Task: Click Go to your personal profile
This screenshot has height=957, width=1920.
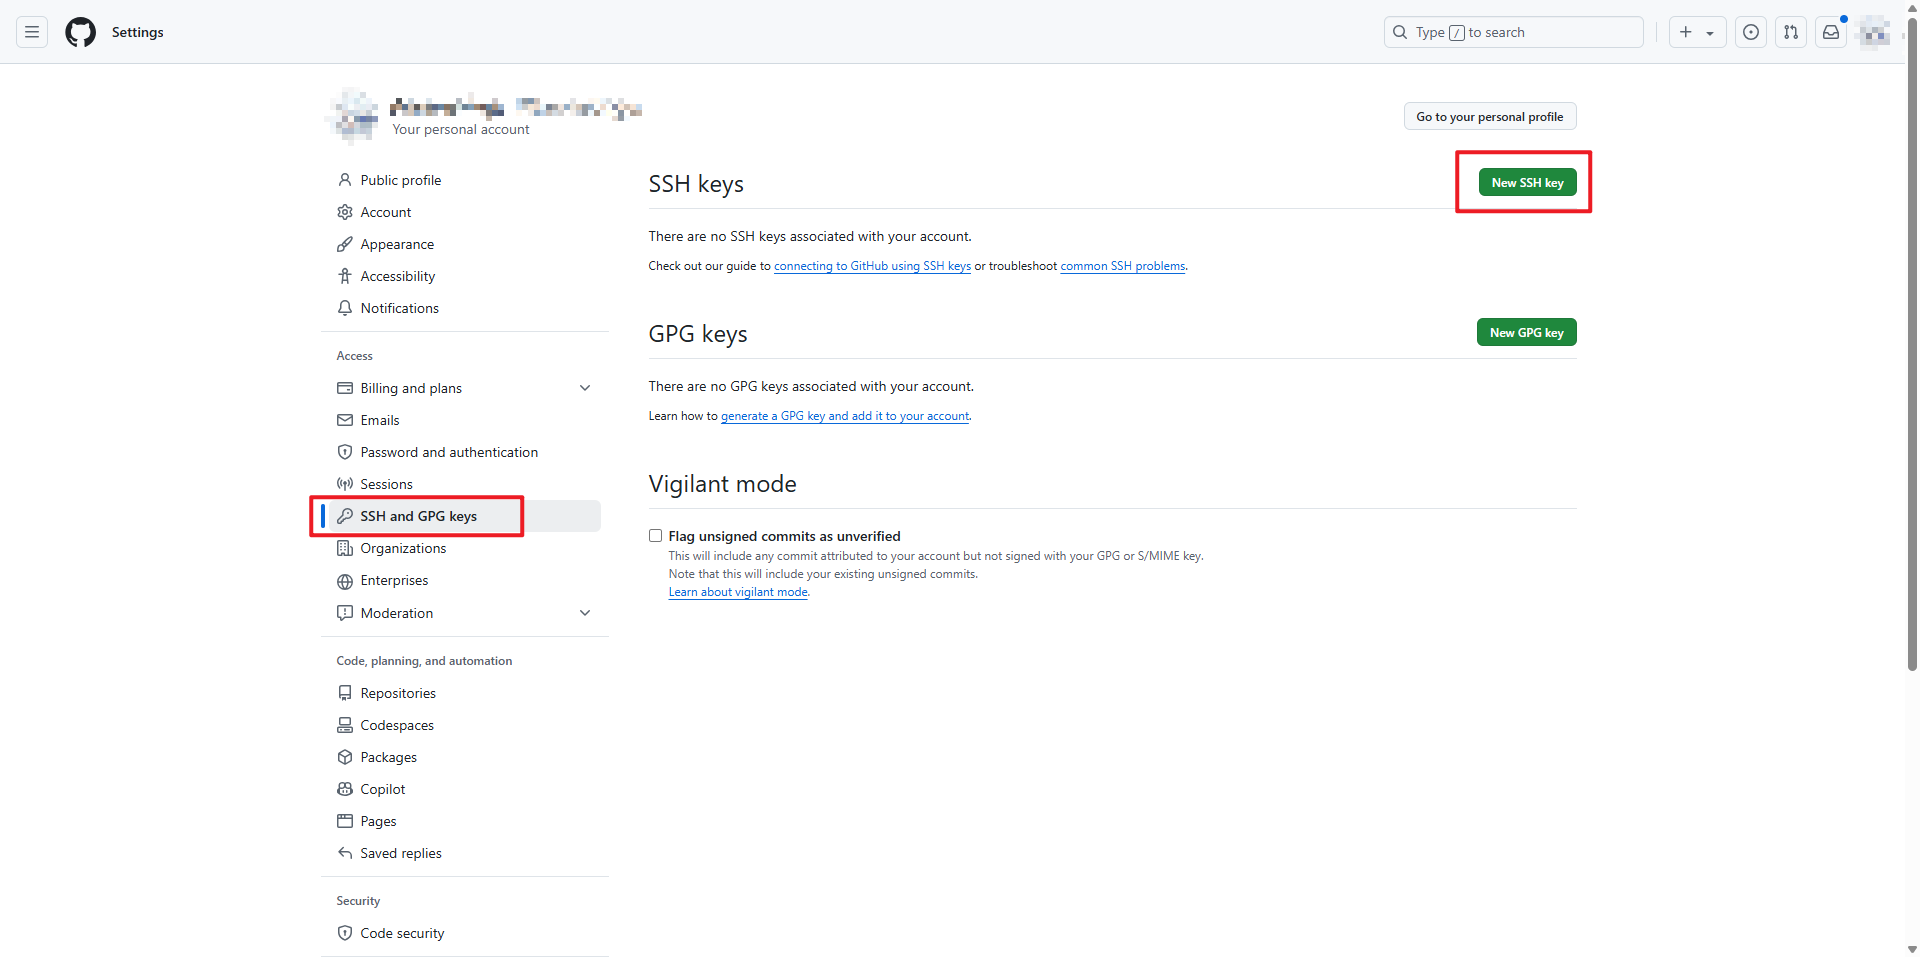Action: click(x=1489, y=117)
